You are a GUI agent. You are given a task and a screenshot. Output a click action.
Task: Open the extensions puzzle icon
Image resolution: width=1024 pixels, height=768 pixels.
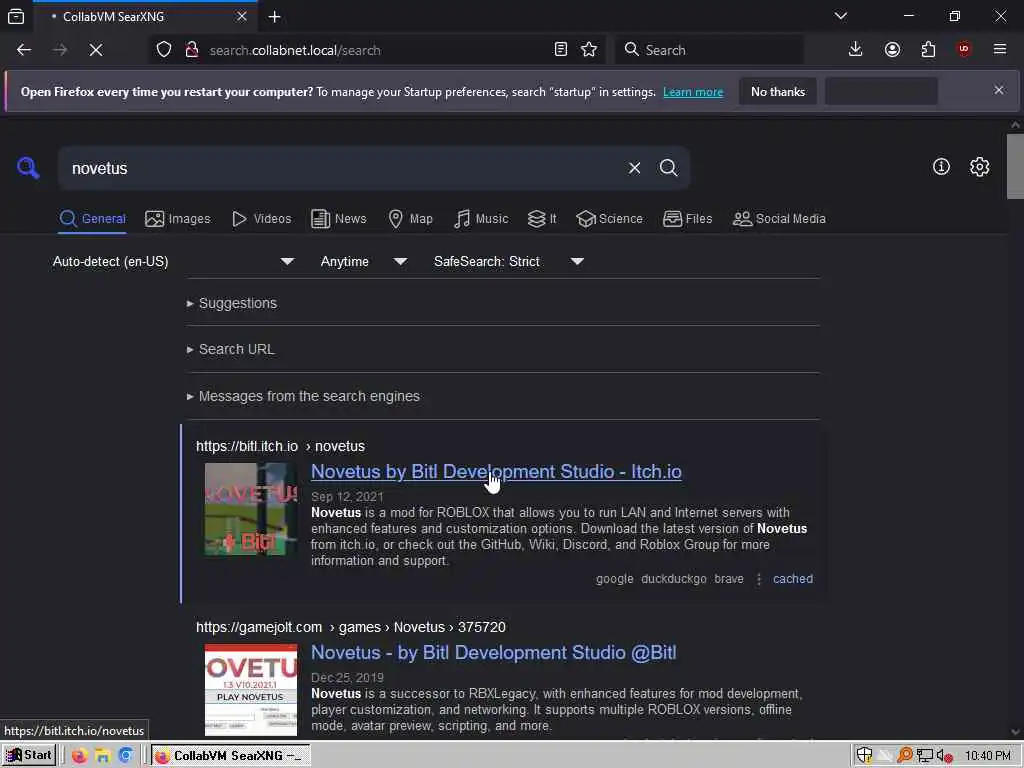(928, 50)
